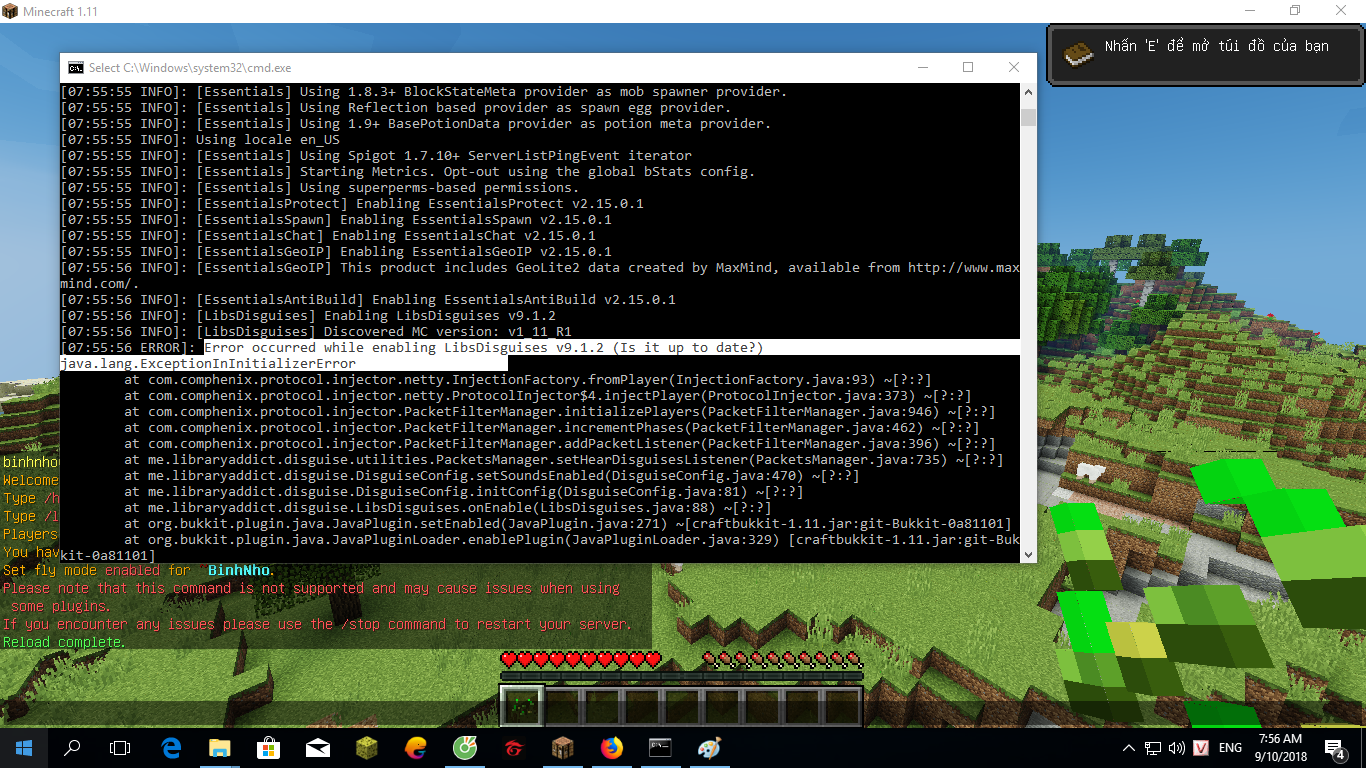Open the Mail app on the taskbar

[x=318, y=747]
